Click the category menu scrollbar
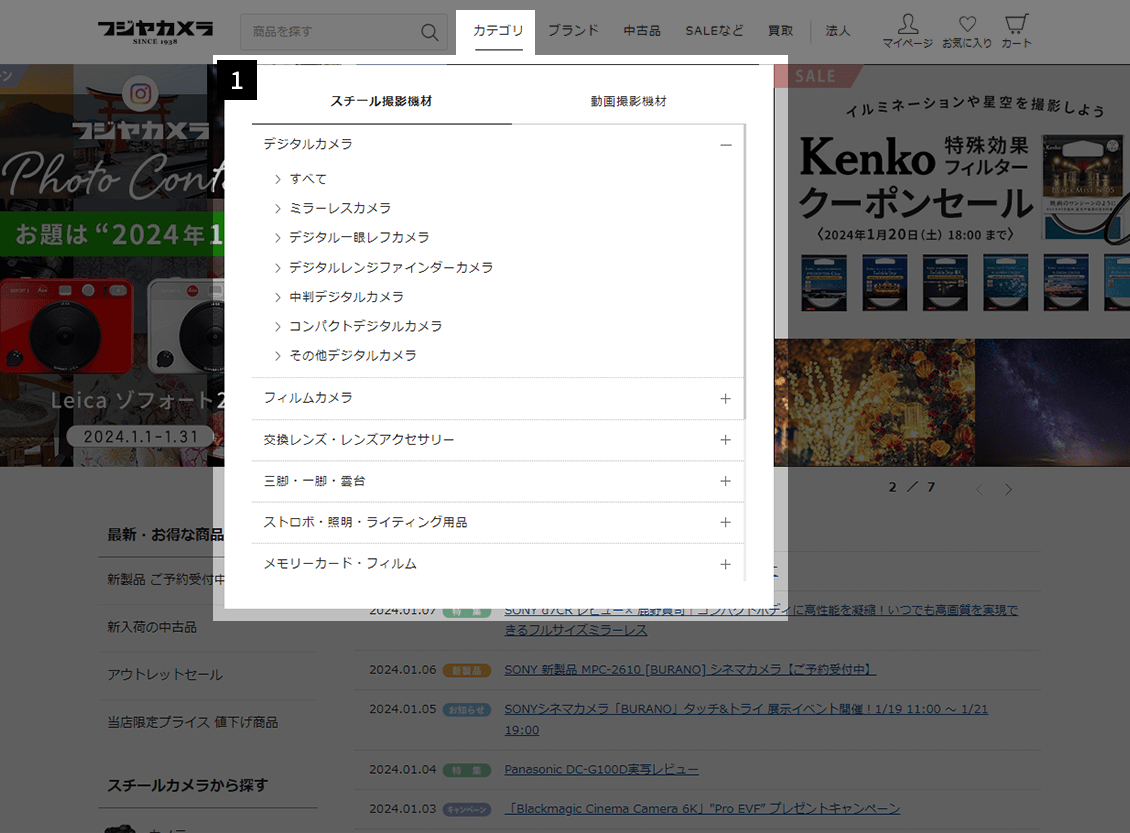Screen dimensions: 1130x833 pyautogui.click(x=744, y=272)
